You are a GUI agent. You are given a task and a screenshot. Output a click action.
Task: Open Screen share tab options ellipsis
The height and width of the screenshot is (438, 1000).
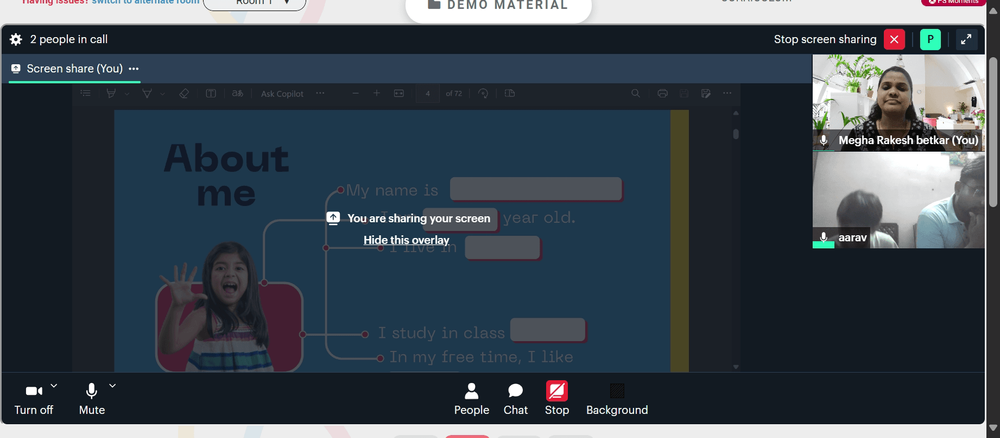click(133, 69)
